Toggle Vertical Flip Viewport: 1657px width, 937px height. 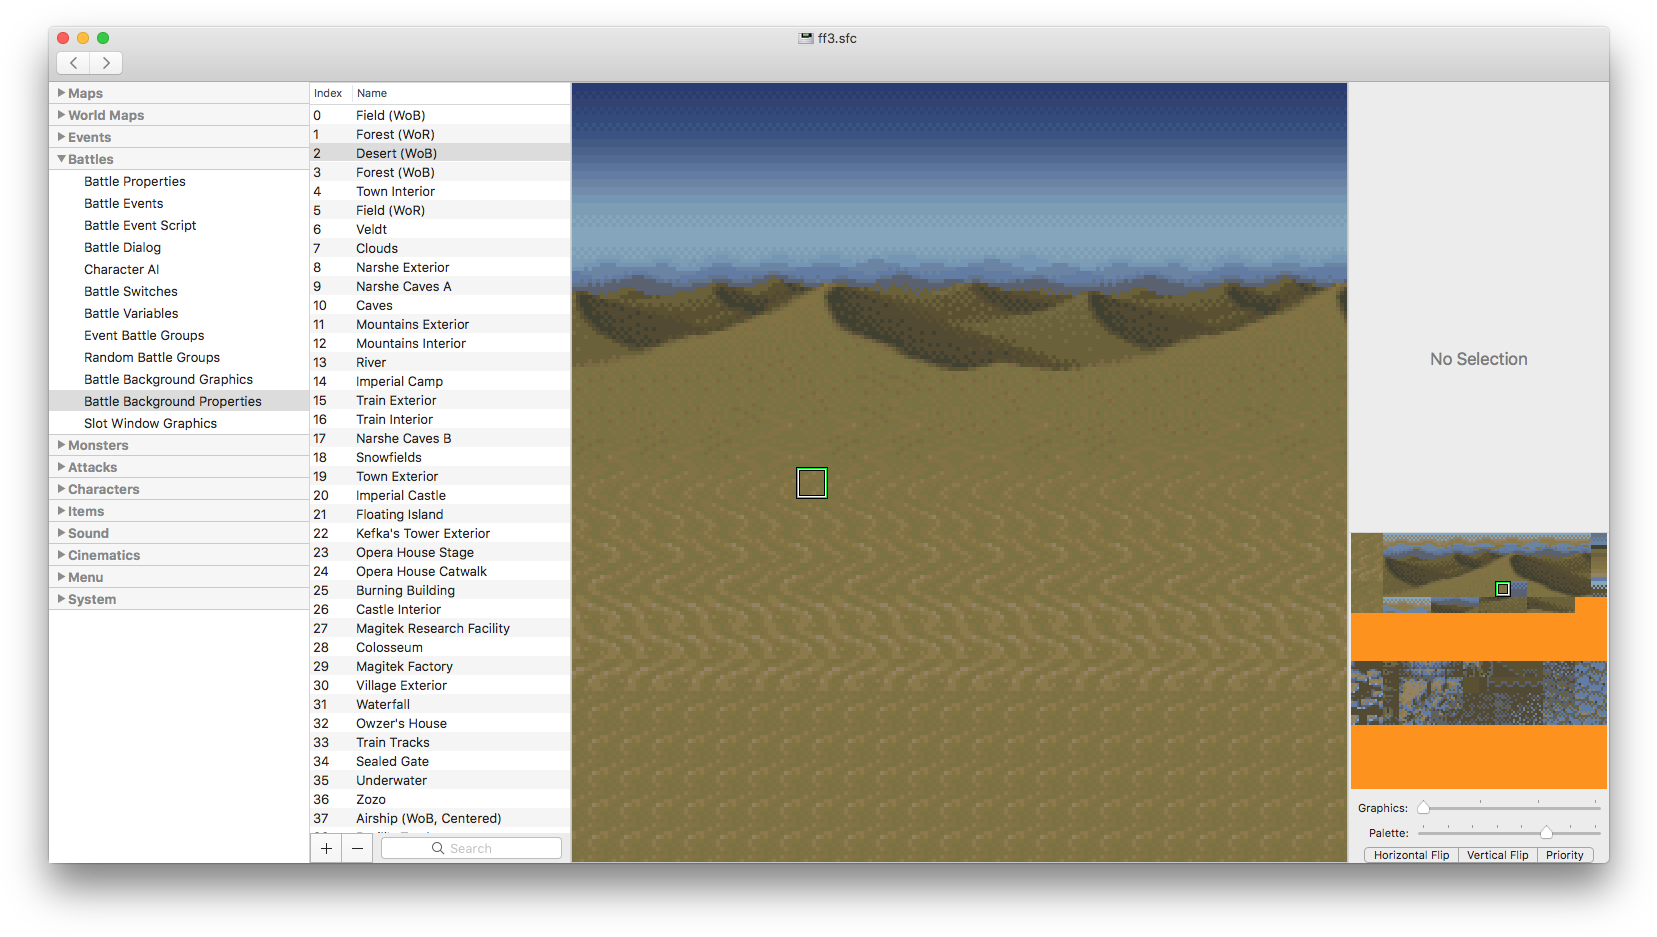pos(1497,855)
